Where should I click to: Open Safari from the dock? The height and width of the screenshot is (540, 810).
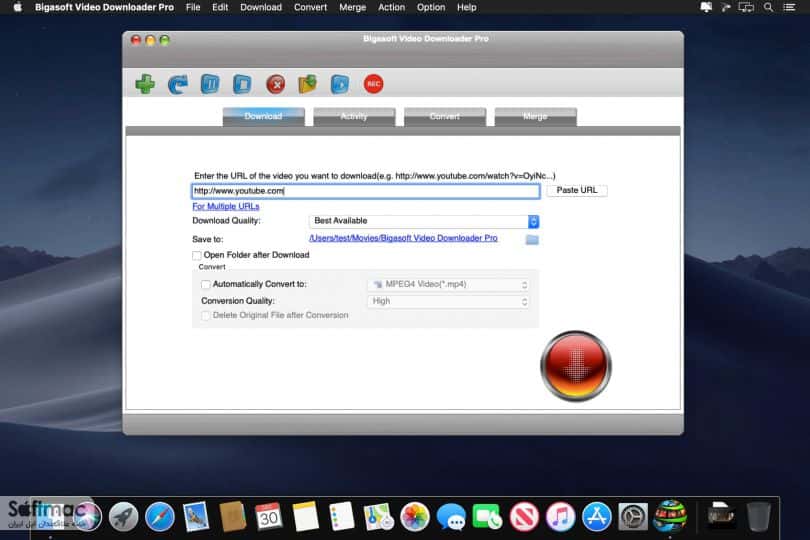point(160,517)
